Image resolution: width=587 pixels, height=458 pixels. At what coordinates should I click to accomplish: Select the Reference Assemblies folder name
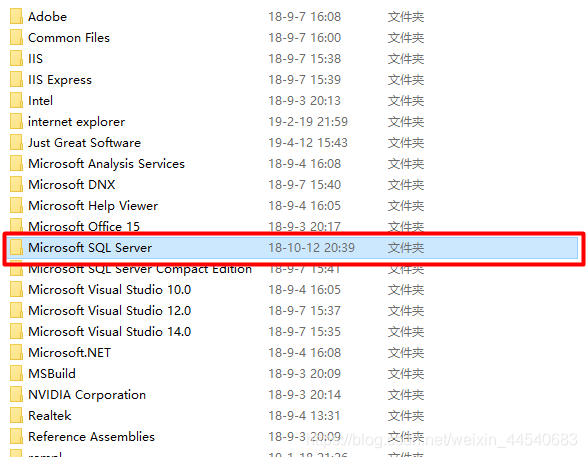click(91, 436)
